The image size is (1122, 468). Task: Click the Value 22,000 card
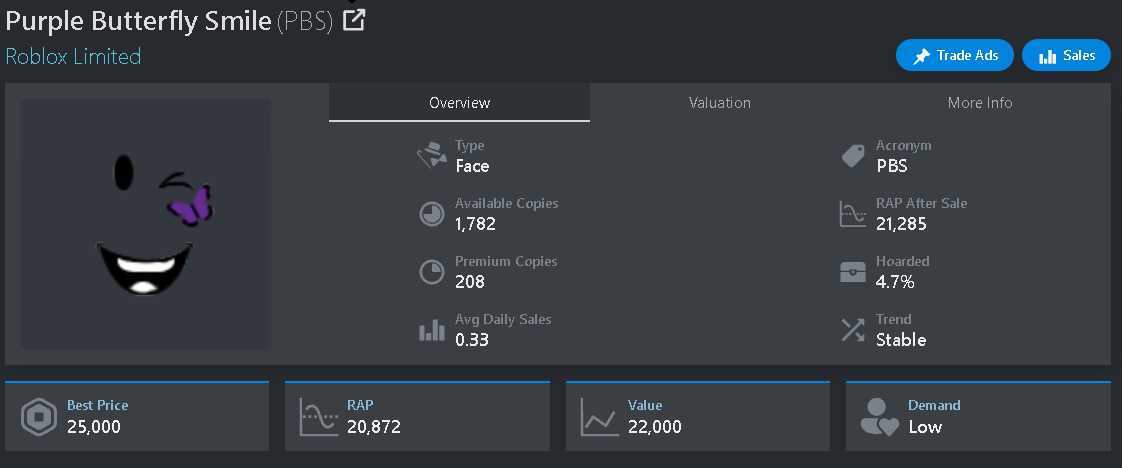pyautogui.click(x=698, y=416)
